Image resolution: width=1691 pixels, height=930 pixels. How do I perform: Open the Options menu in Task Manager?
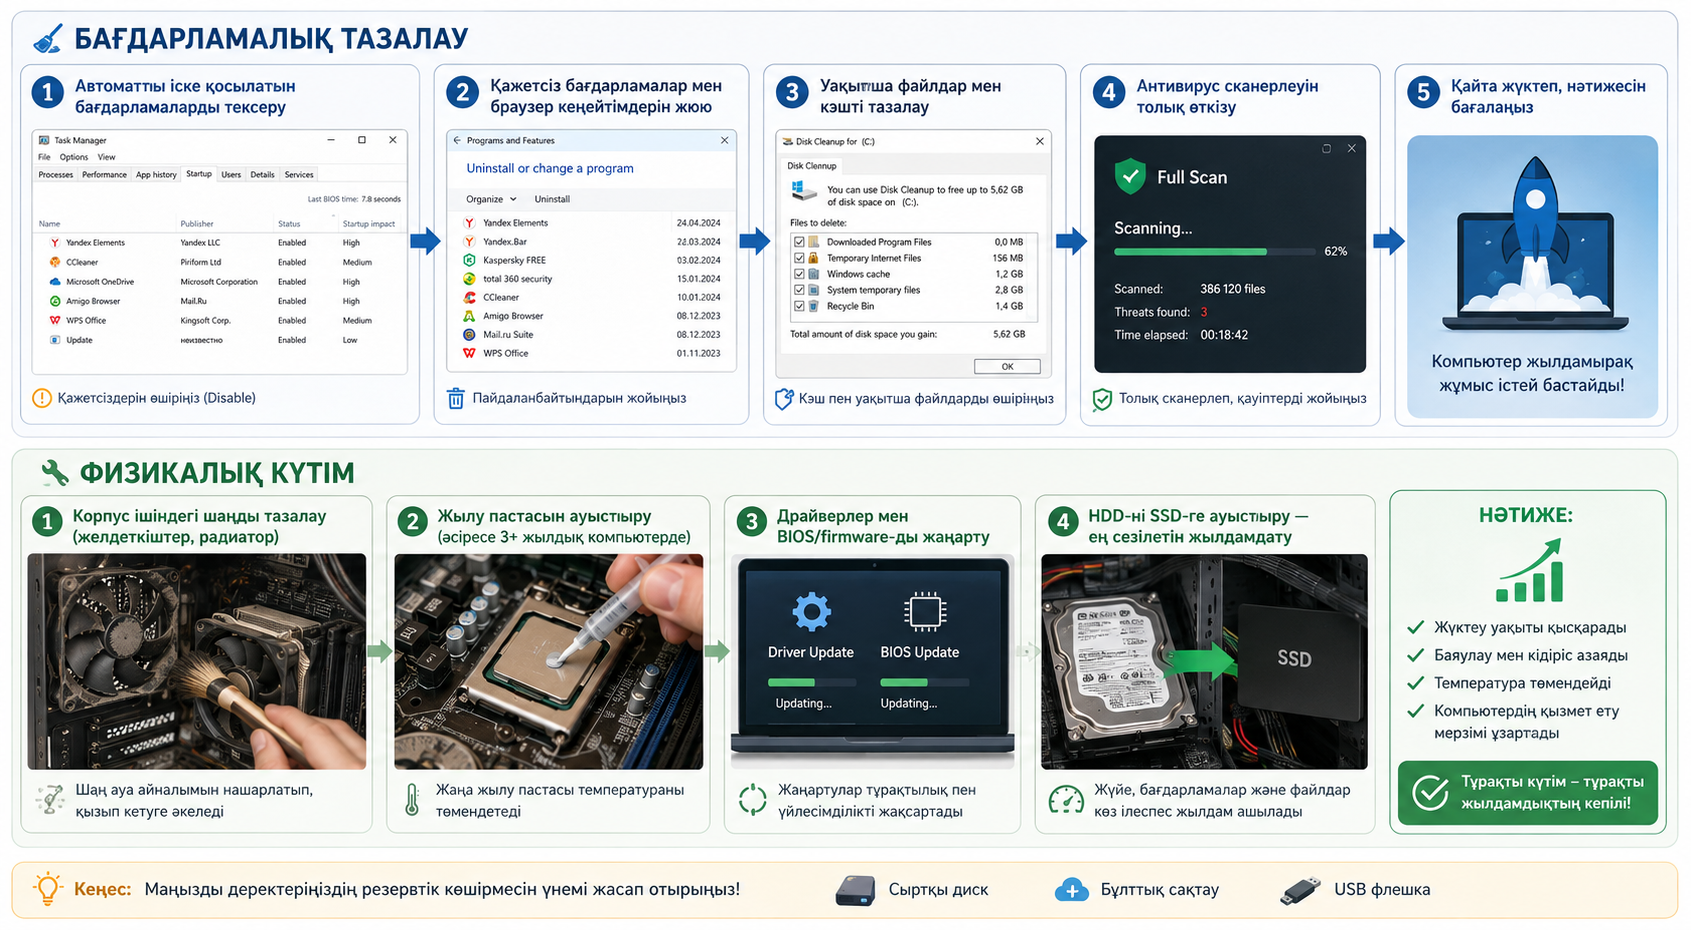73,157
